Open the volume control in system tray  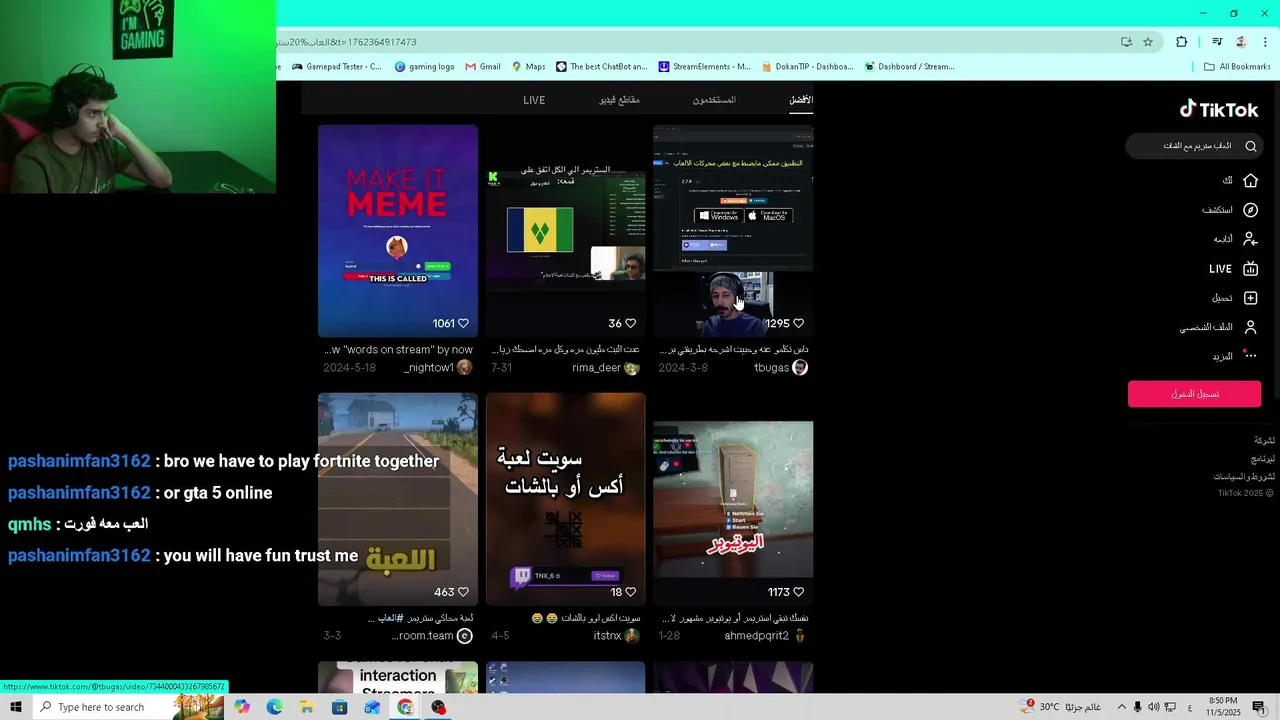tap(1153, 707)
